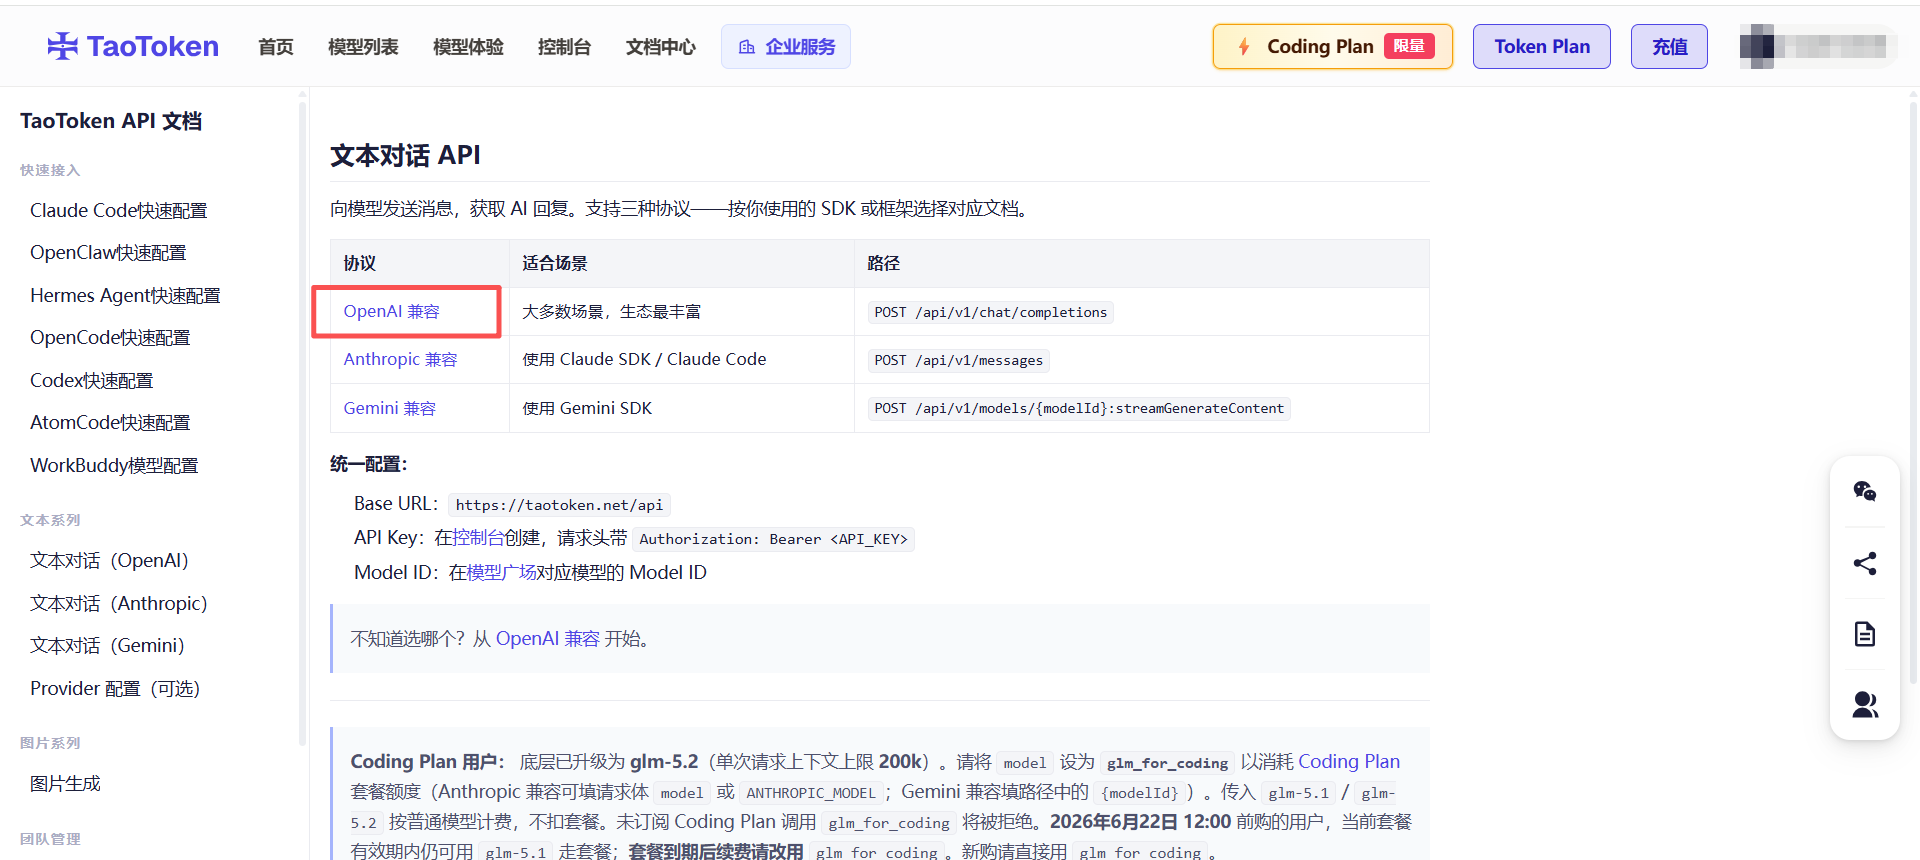Open Codex快速配置 in sidebar
The image size is (1920, 860).
(x=92, y=381)
